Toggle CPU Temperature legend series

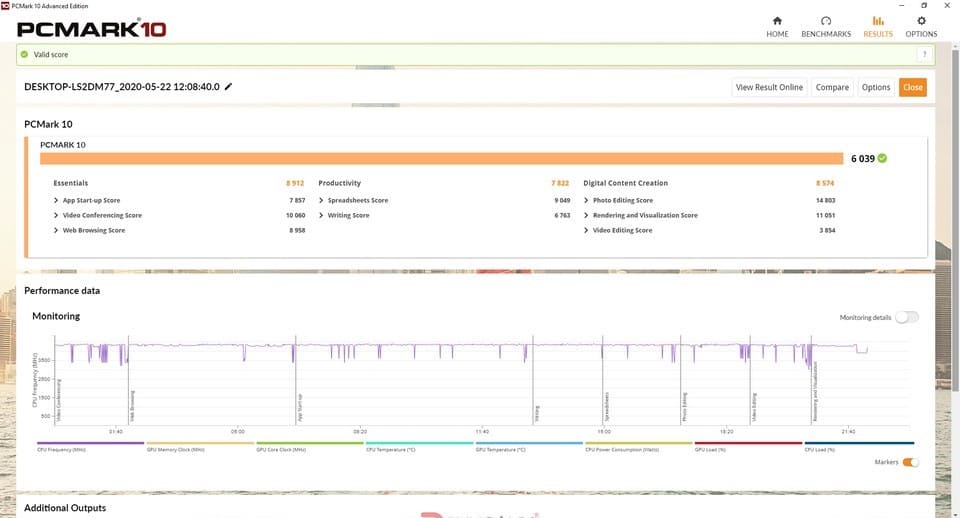click(419, 446)
